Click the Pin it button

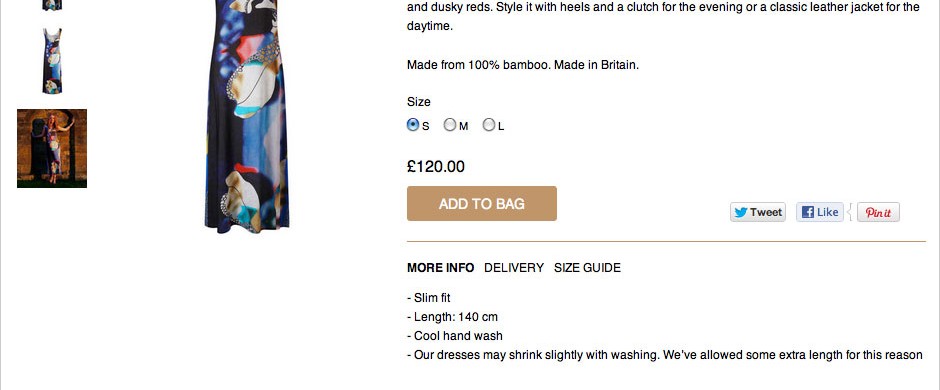tap(878, 212)
